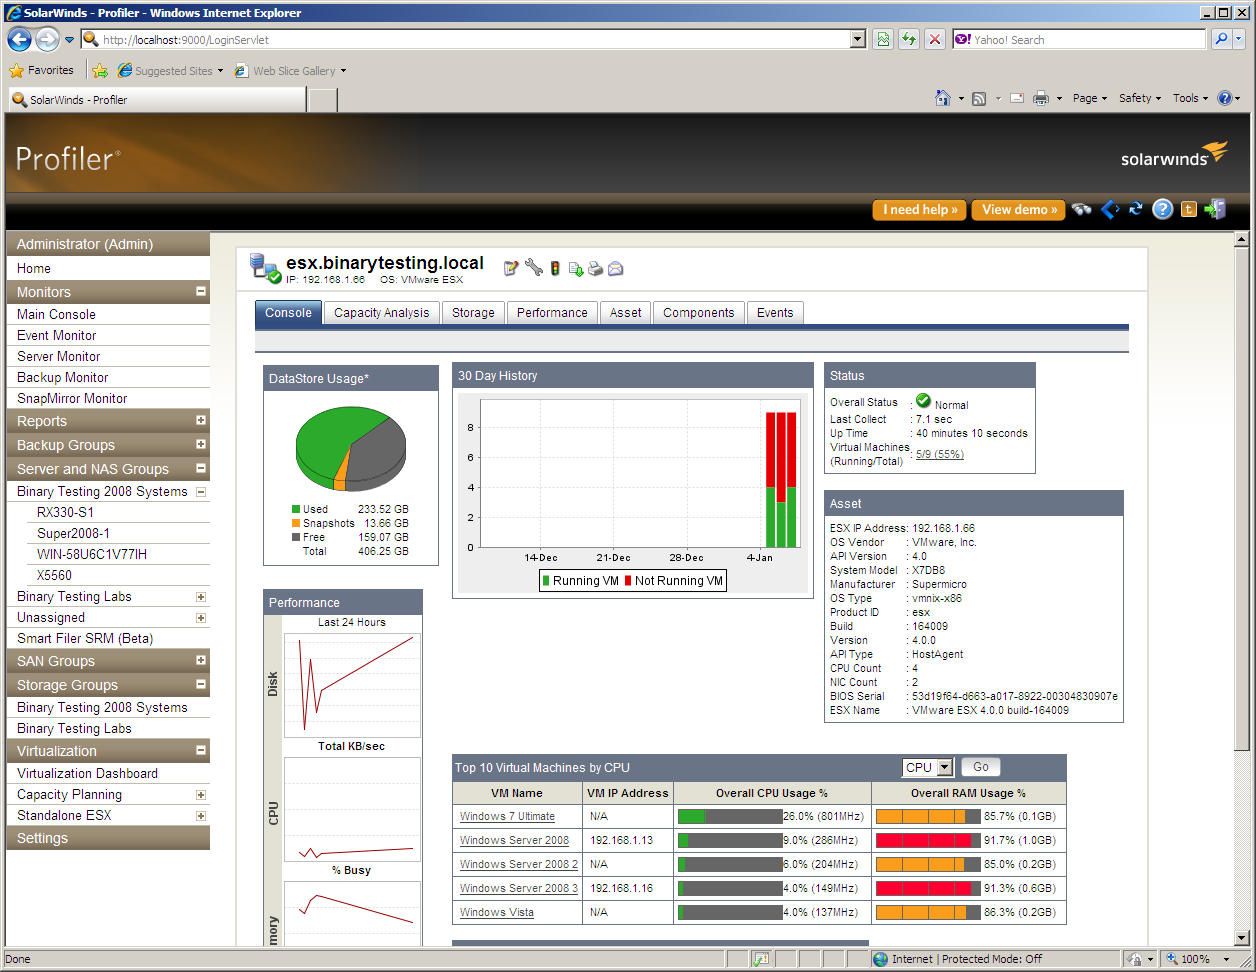Collapse Binary Testing 2008 Systems tree node
Screen dimensions: 1256x972
click(201, 492)
